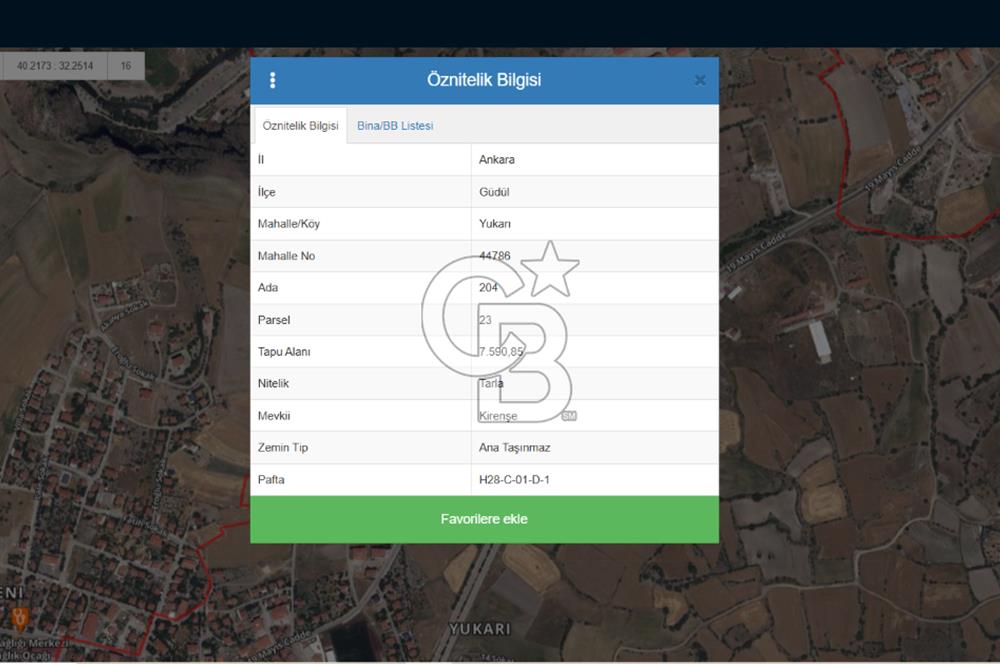Select the Ana Taşınmaz value

click(514, 448)
